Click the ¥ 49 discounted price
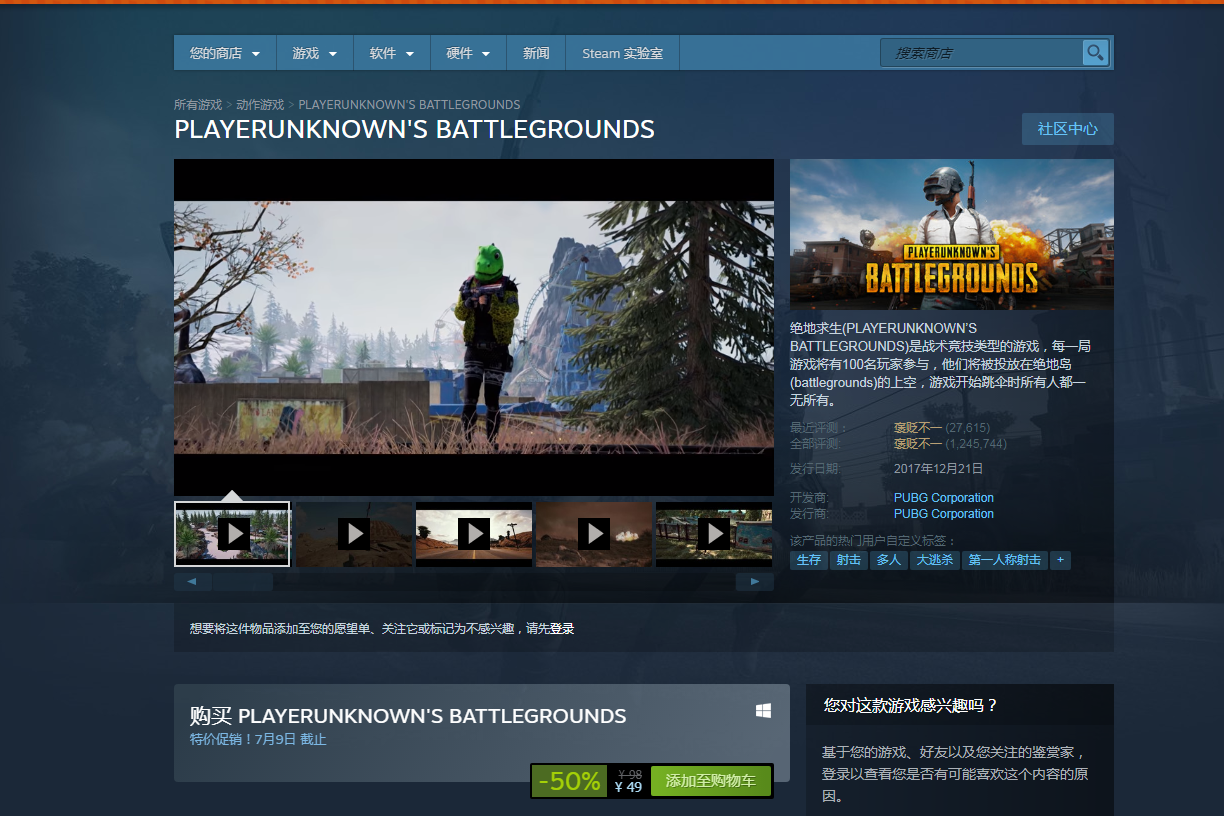 point(628,787)
